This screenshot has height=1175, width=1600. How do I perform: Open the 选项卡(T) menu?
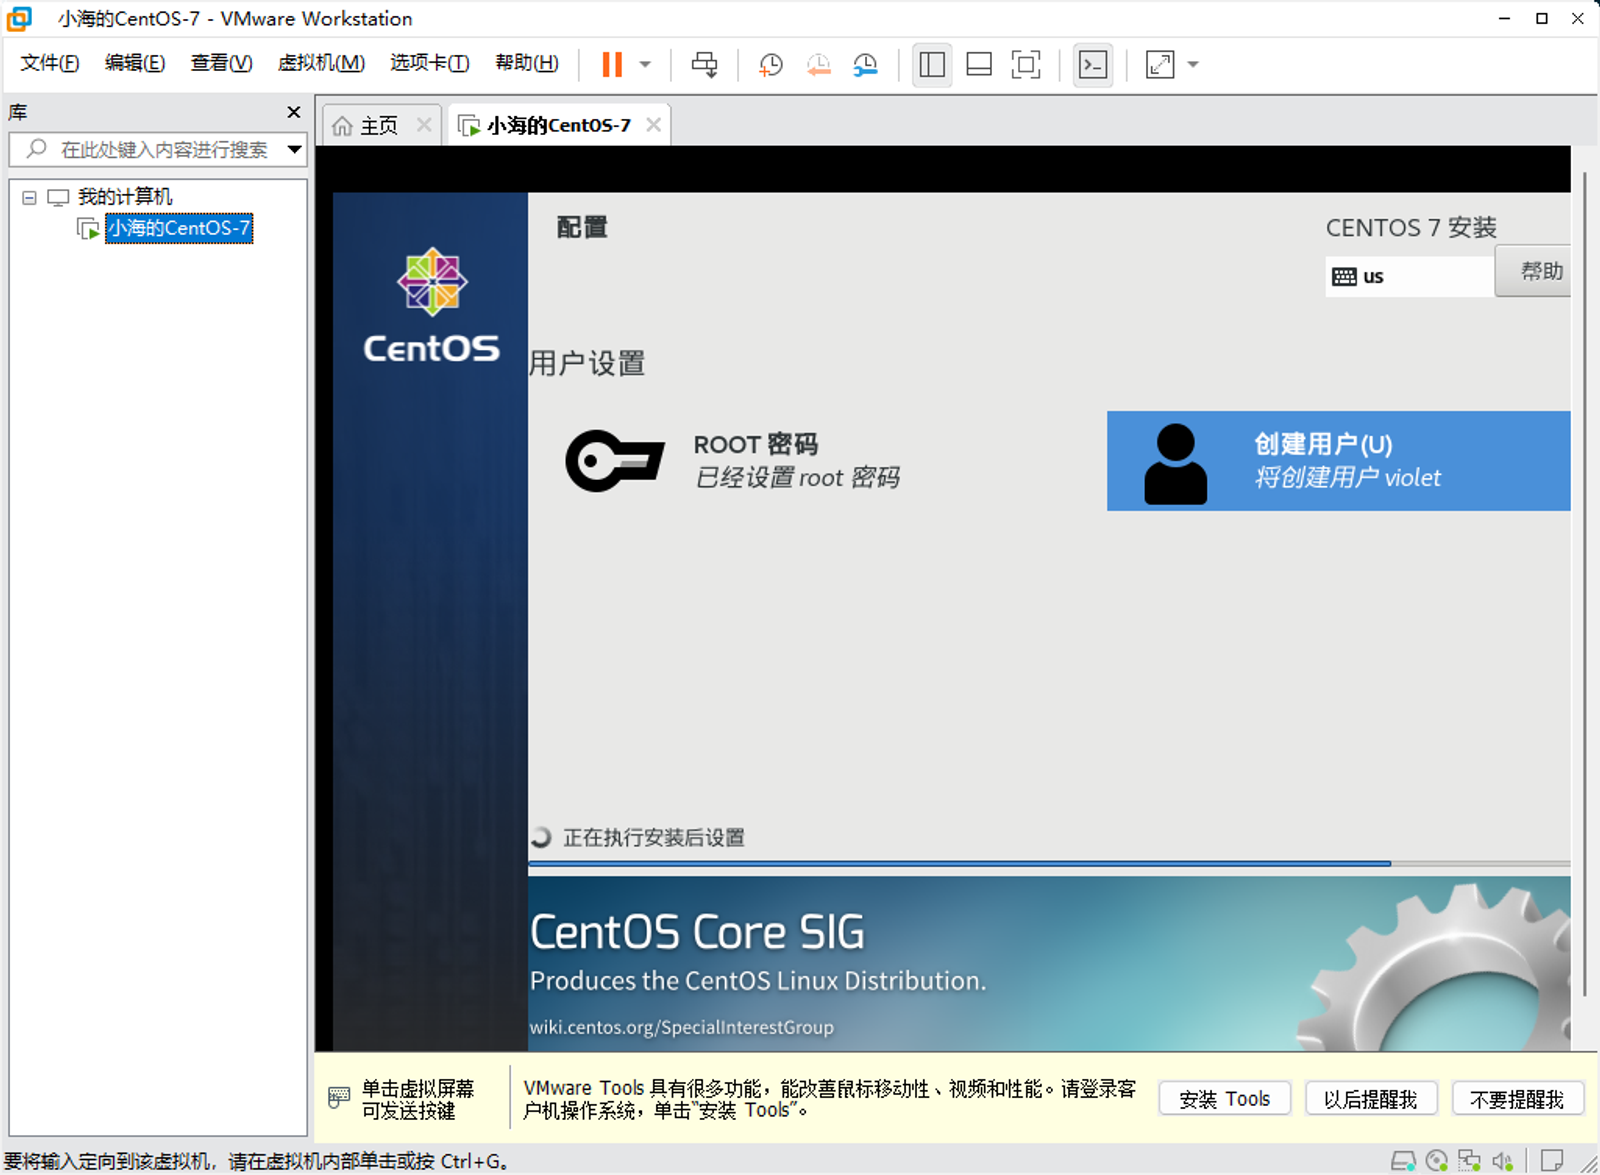click(x=429, y=63)
